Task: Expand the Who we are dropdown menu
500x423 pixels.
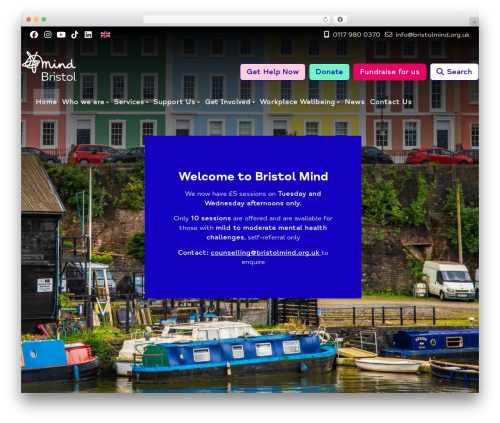Action: [85, 102]
